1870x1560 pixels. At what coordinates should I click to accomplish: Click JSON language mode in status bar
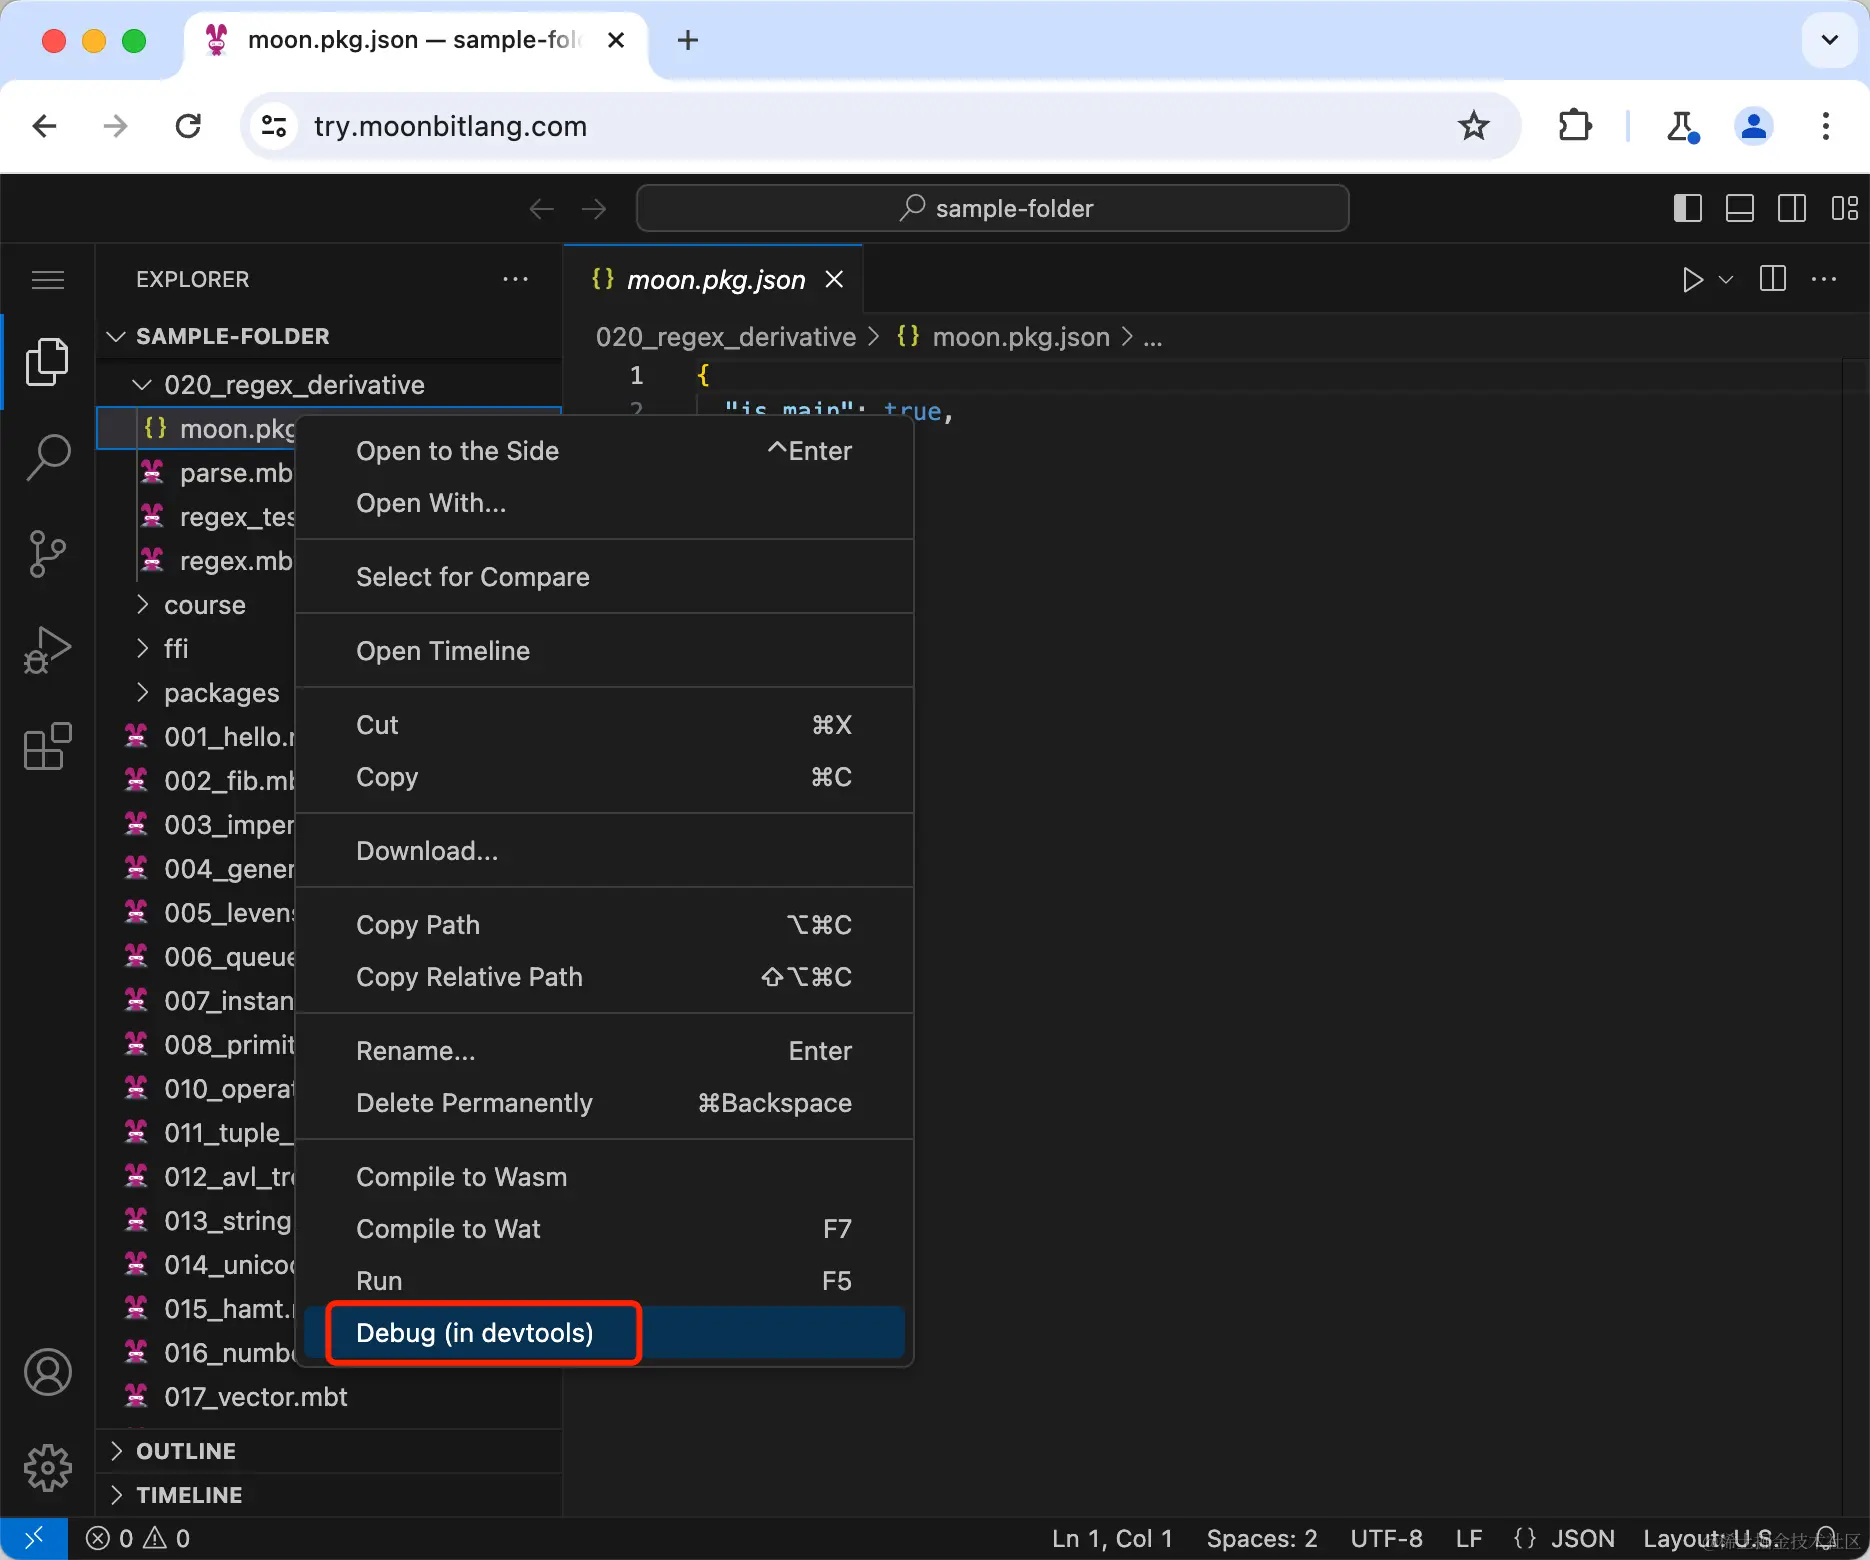pos(1565,1538)
